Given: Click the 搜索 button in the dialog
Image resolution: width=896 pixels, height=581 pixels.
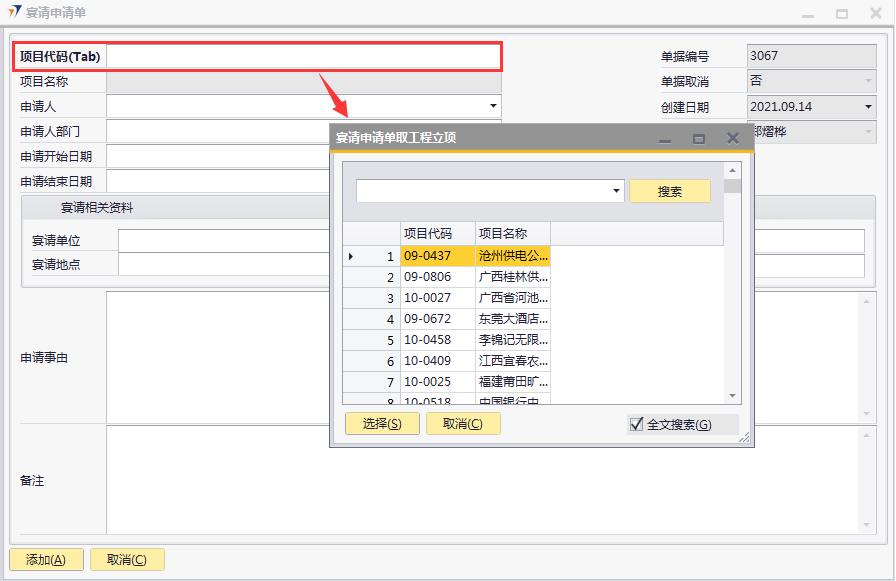Looking at the screenshot, I should tap(669, 191).
